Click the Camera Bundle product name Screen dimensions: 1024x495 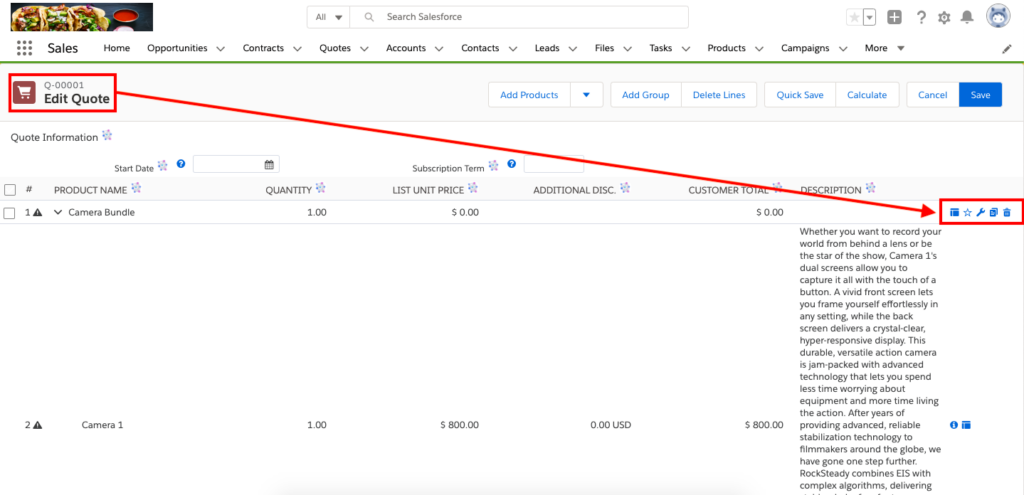(101, 212)
